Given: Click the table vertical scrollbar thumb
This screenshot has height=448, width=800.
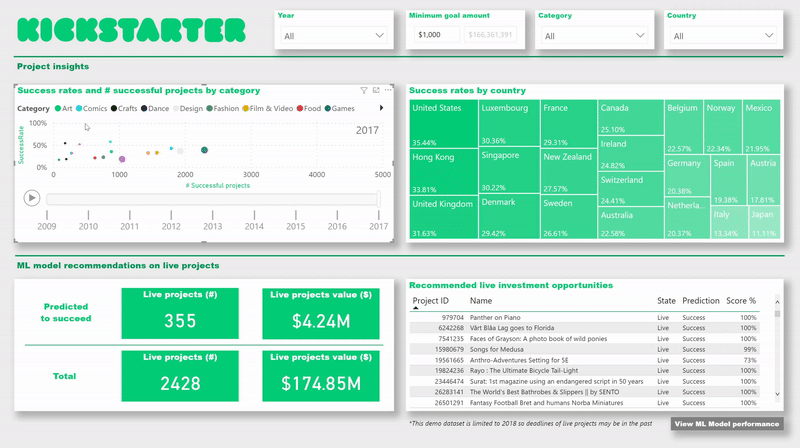Looking at the screenshot, I should pyautogui.click(x=778, y=313).
